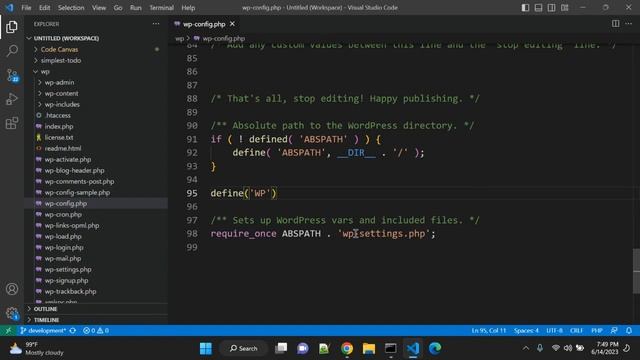Open editor more actions ellipsis

629,24
